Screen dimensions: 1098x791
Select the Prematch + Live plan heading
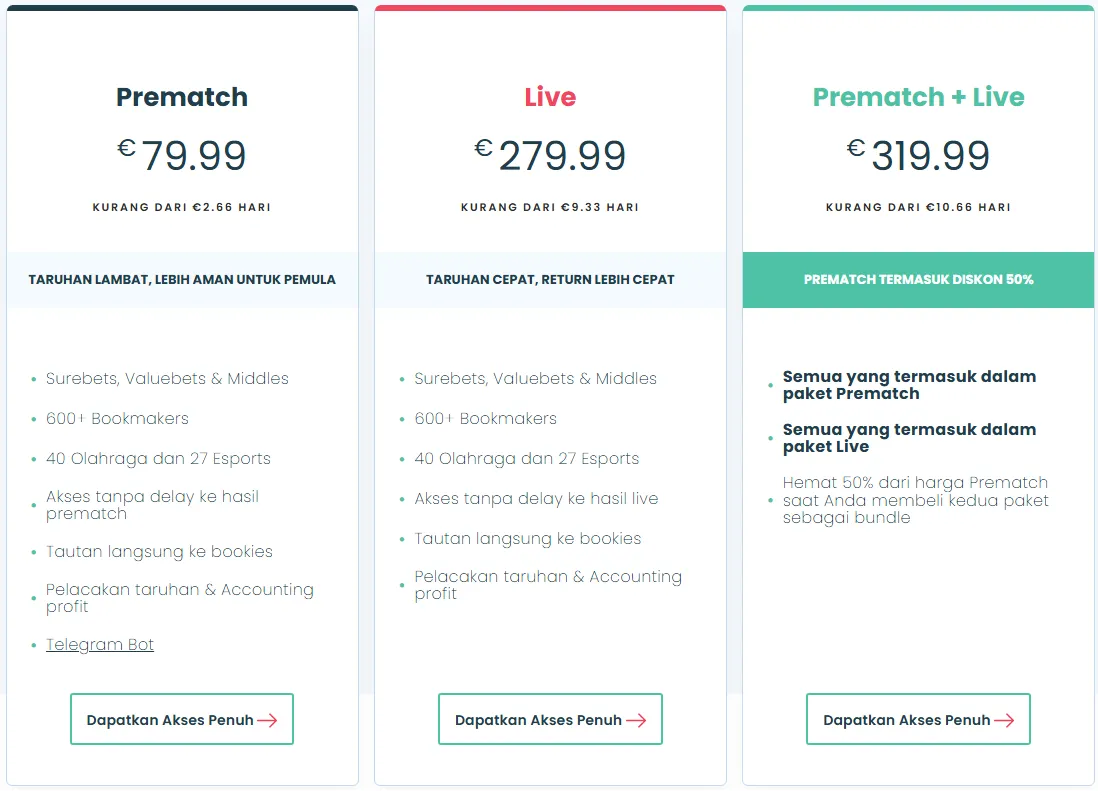pos(918,97)
